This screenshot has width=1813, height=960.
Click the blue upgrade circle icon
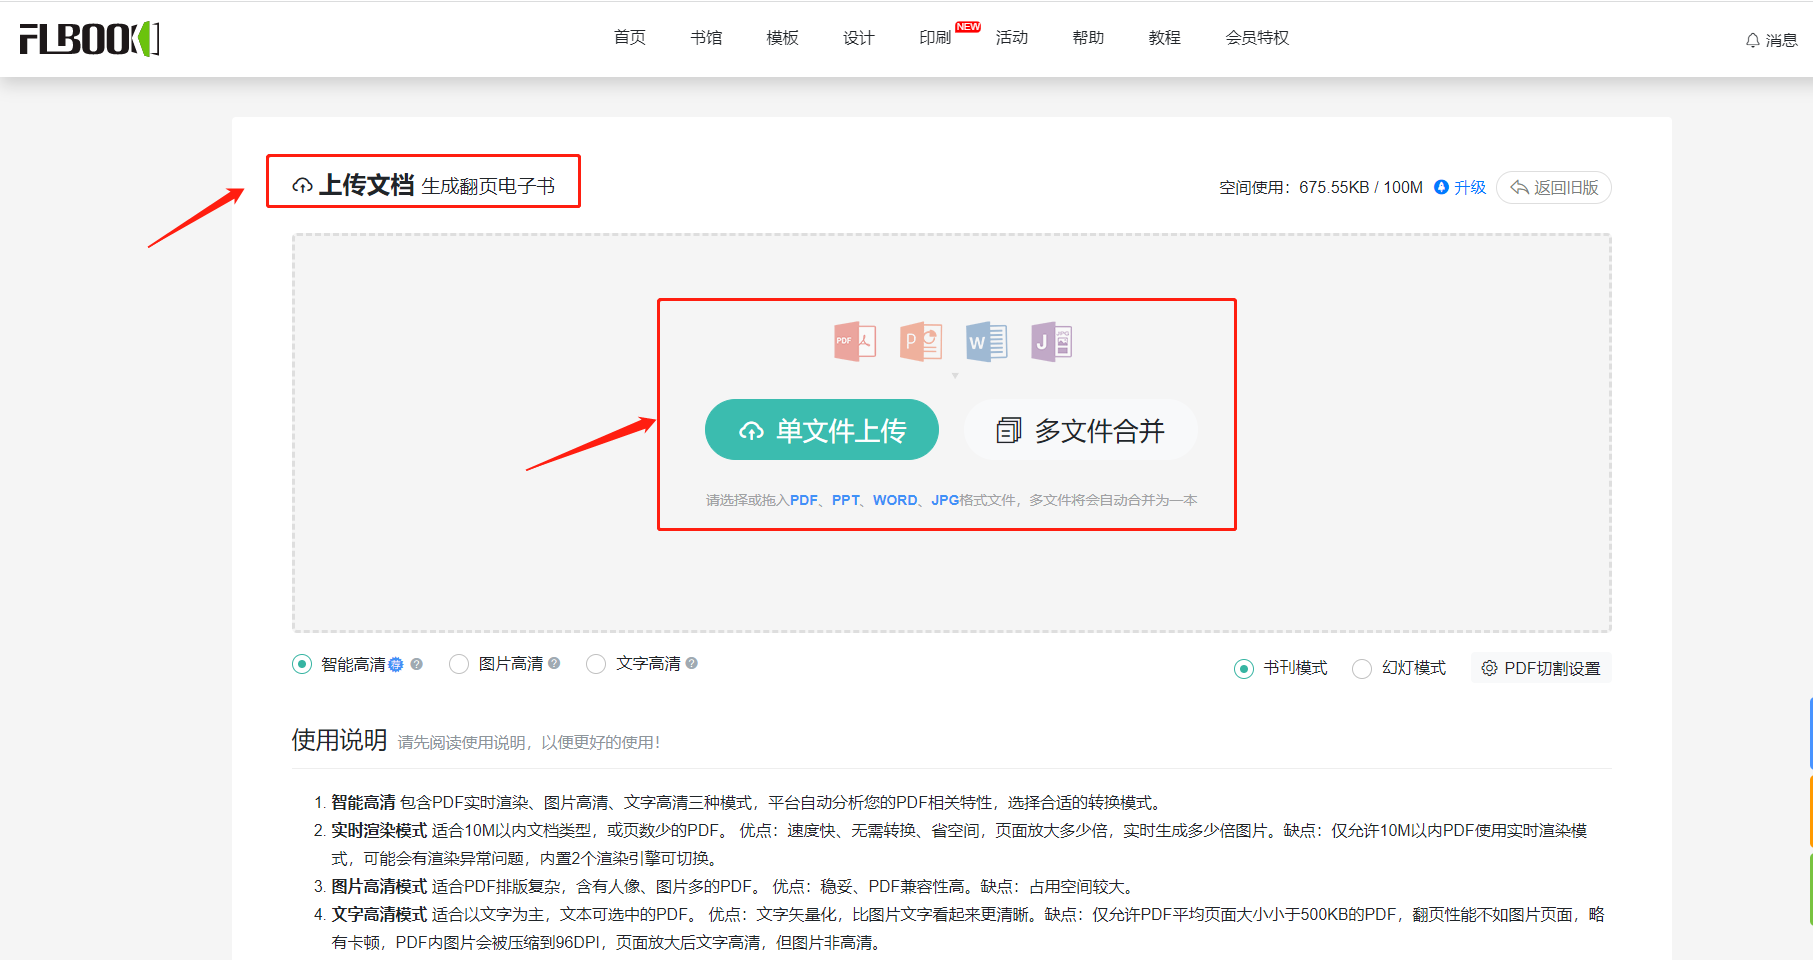point(1441,187)
